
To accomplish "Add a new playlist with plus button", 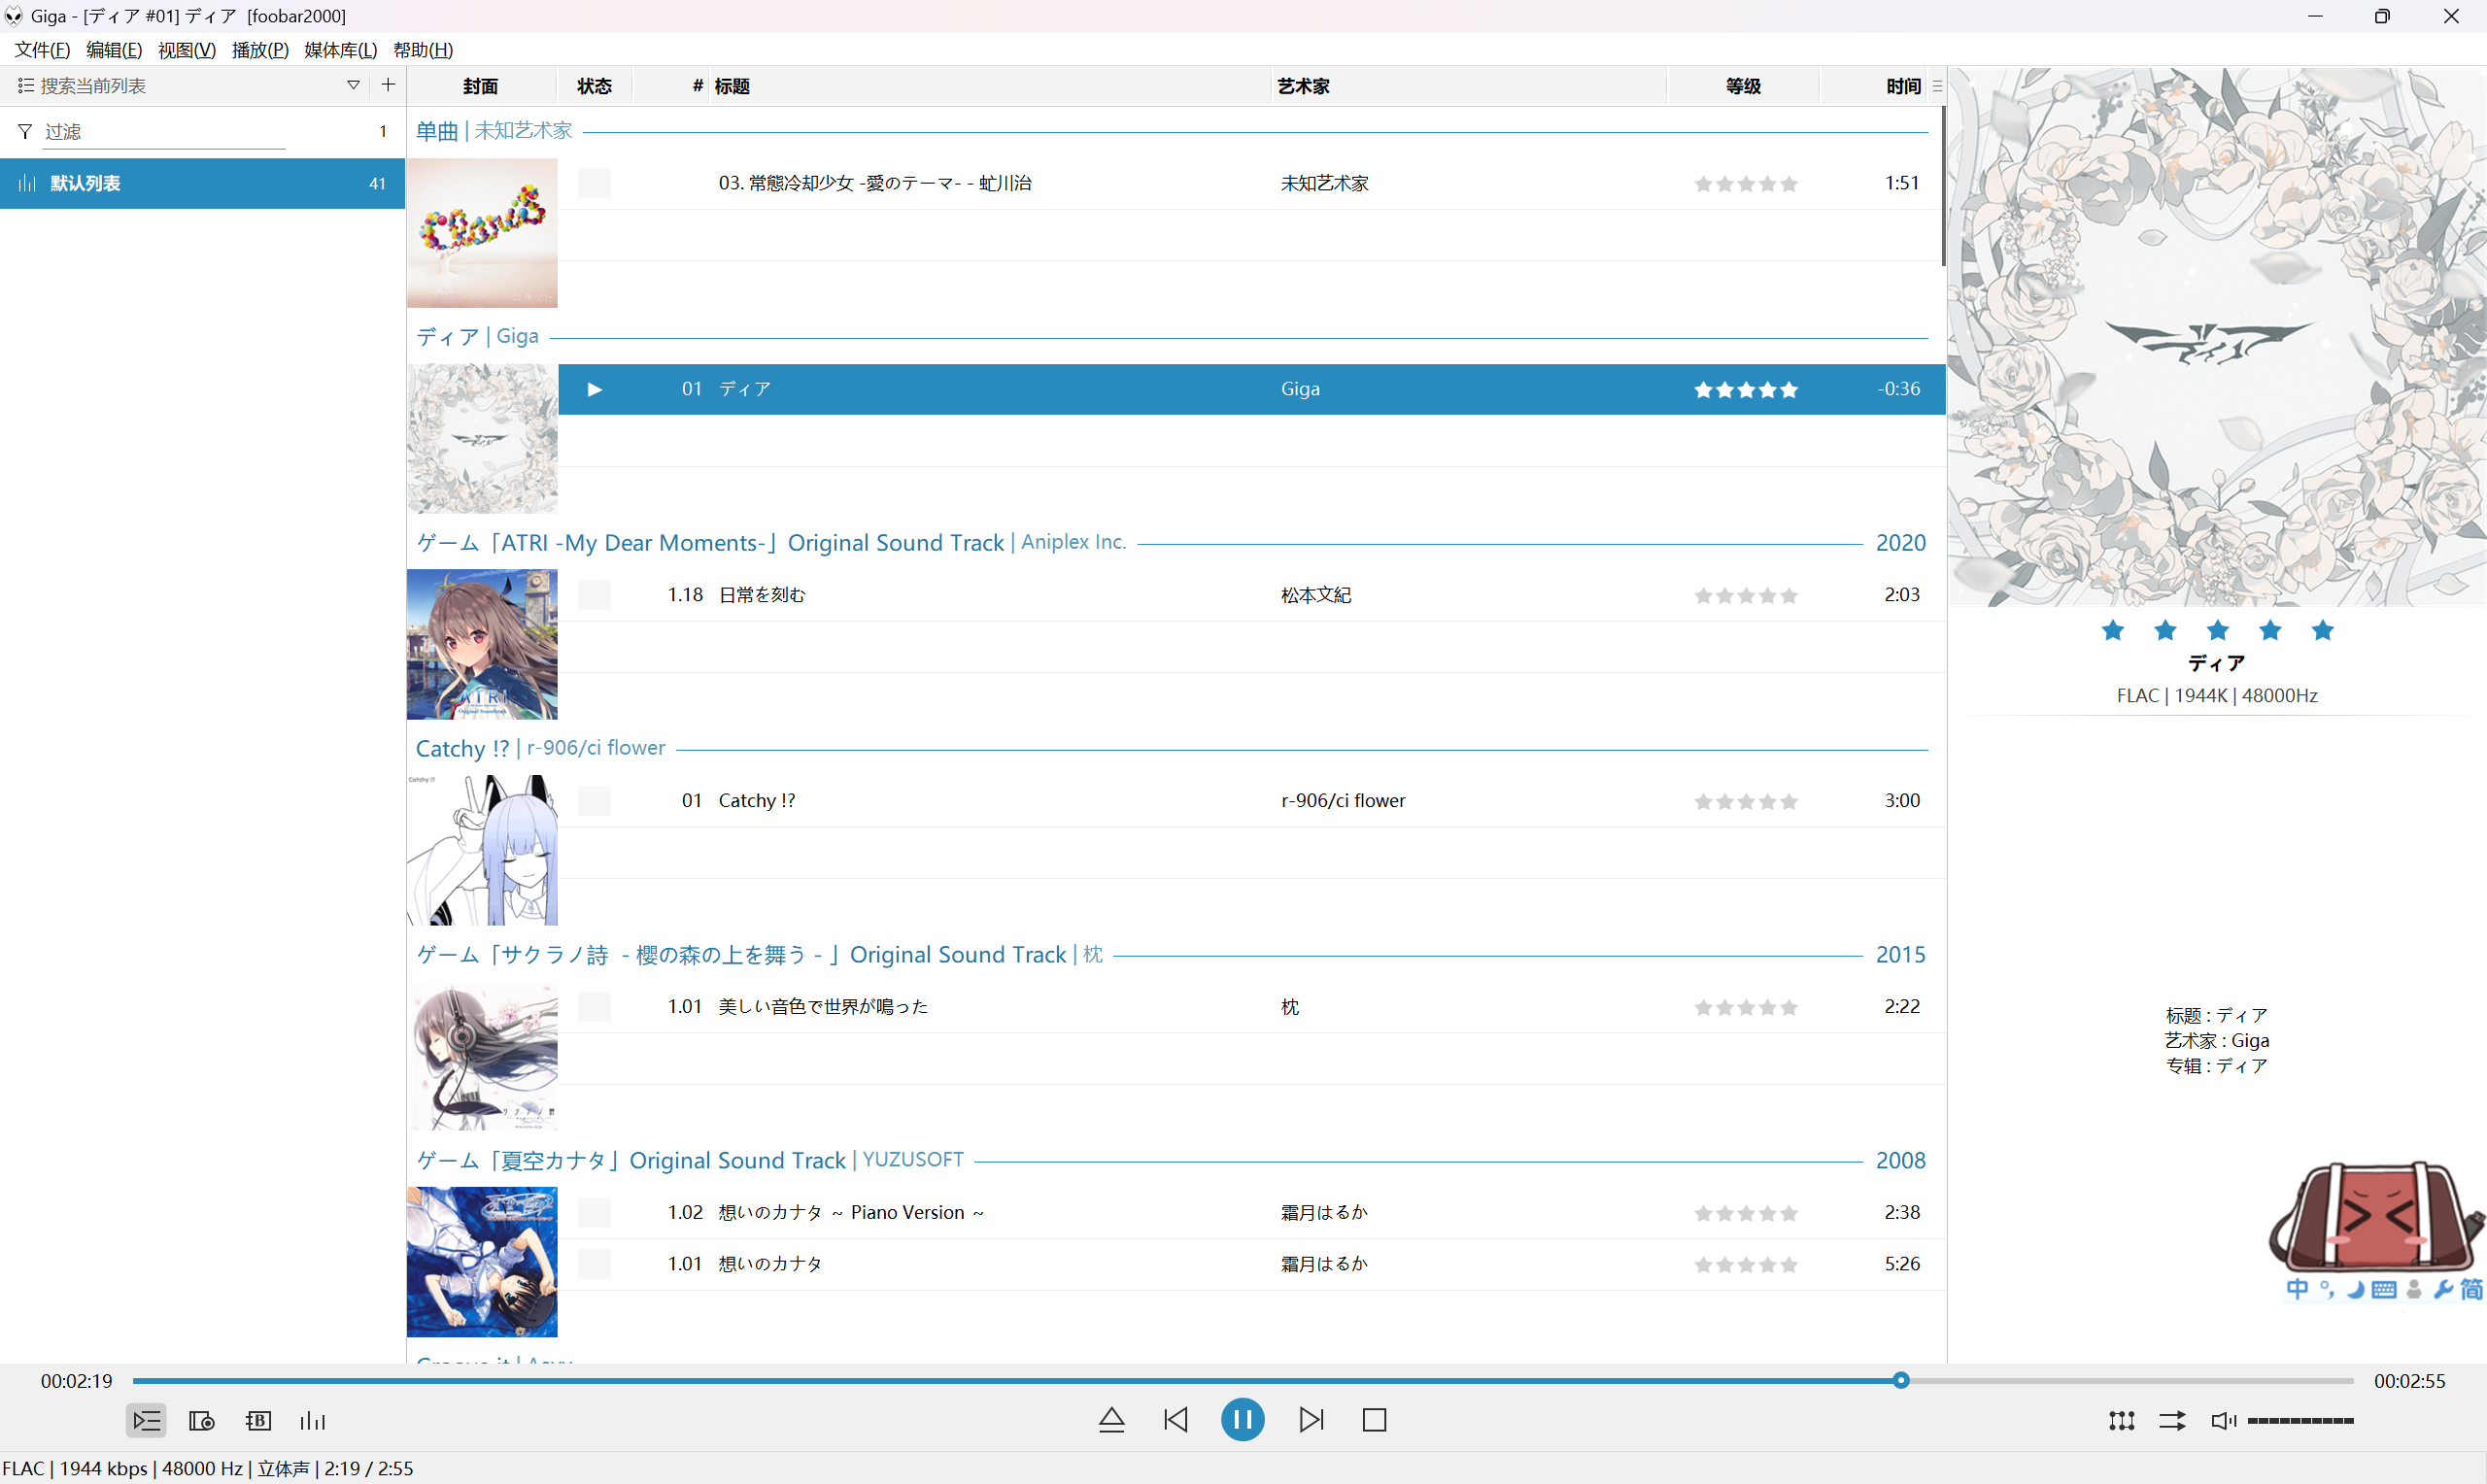I will point(388,85).
